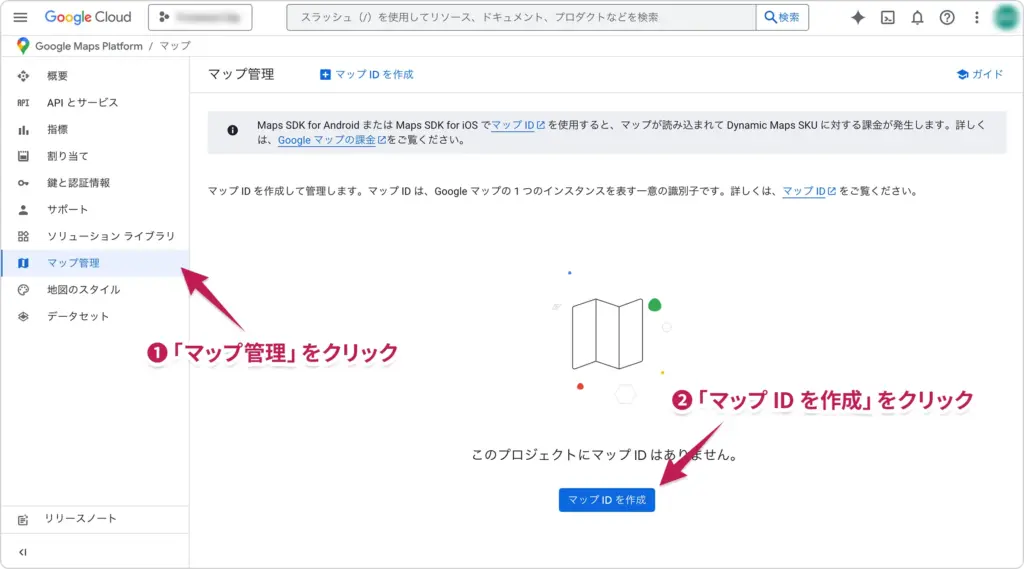Viewport: 1024px width, 569px height.
Task: Click the person icon for サポート
Action: coord(23,210)
